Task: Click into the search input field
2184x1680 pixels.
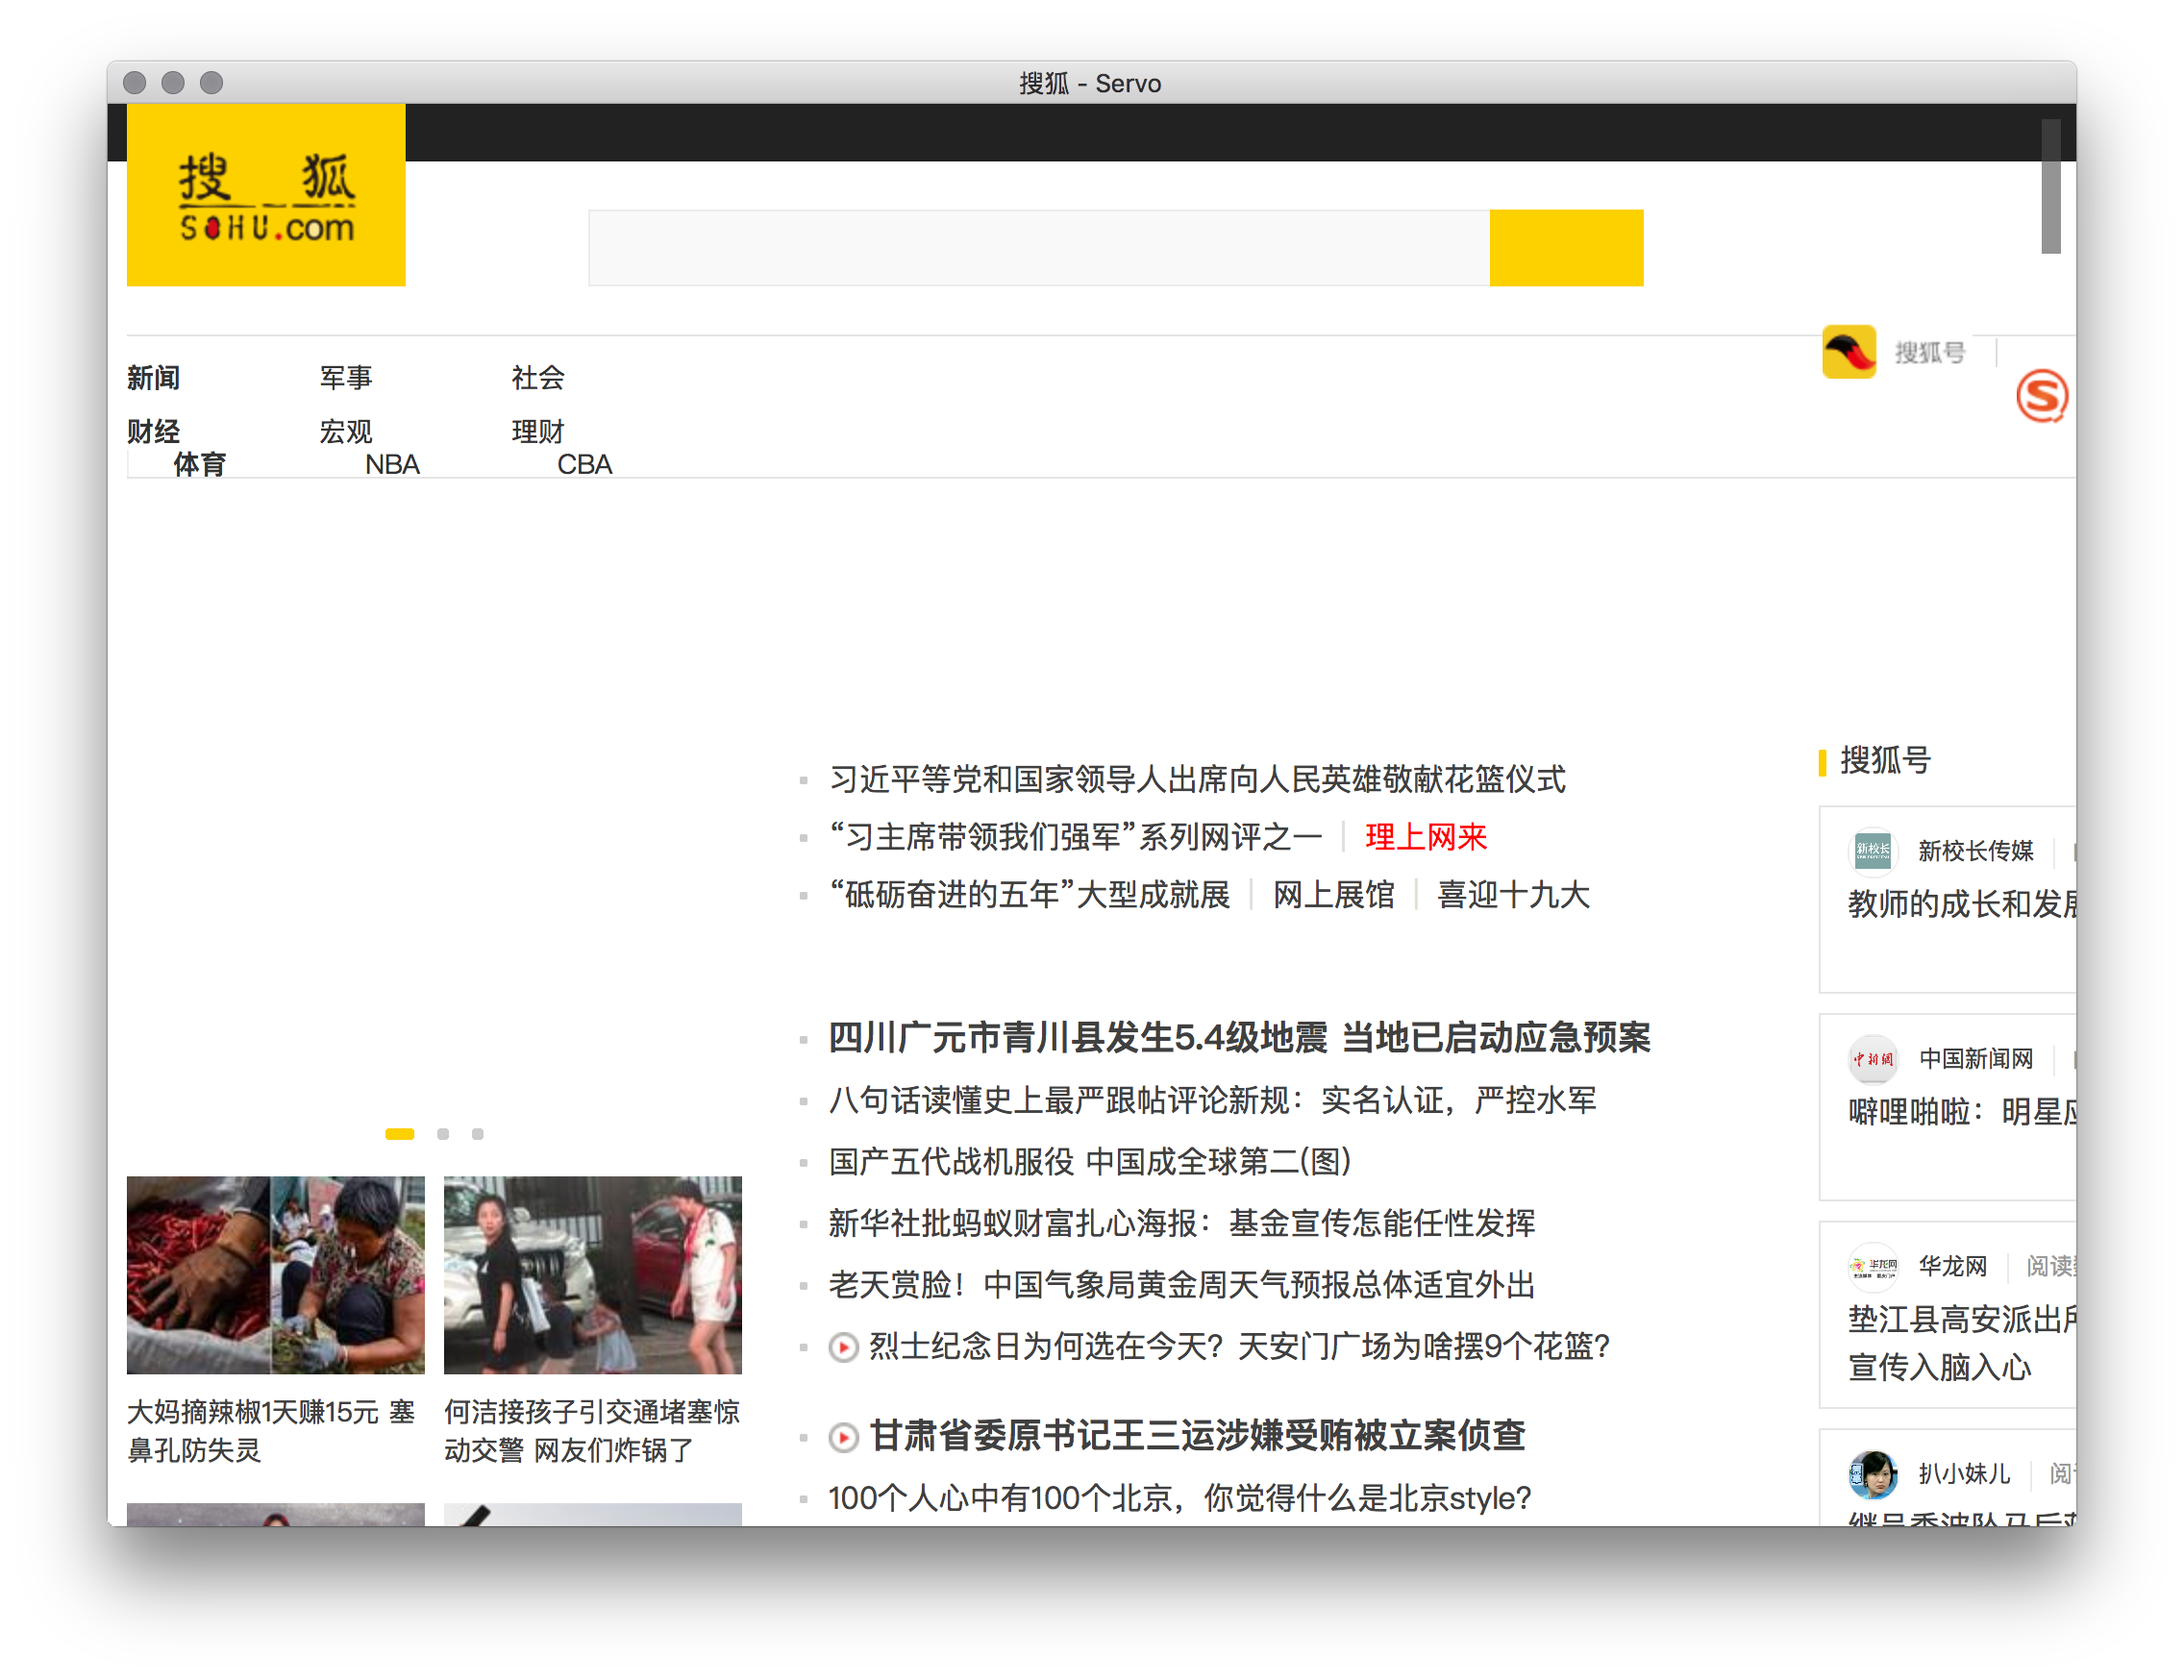Action: coord(1038,248)
